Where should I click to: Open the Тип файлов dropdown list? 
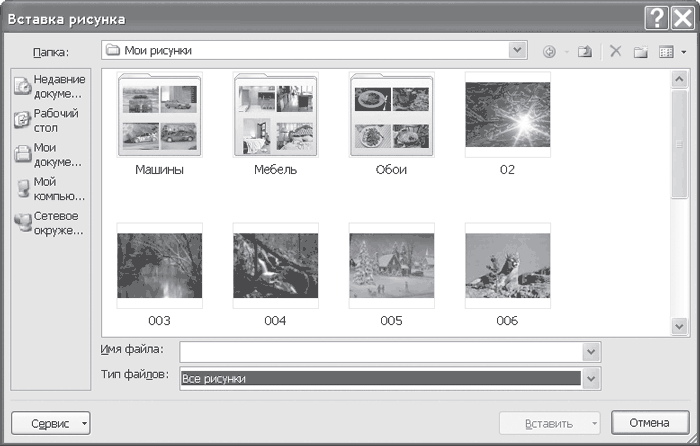click(x=591, y=379)
